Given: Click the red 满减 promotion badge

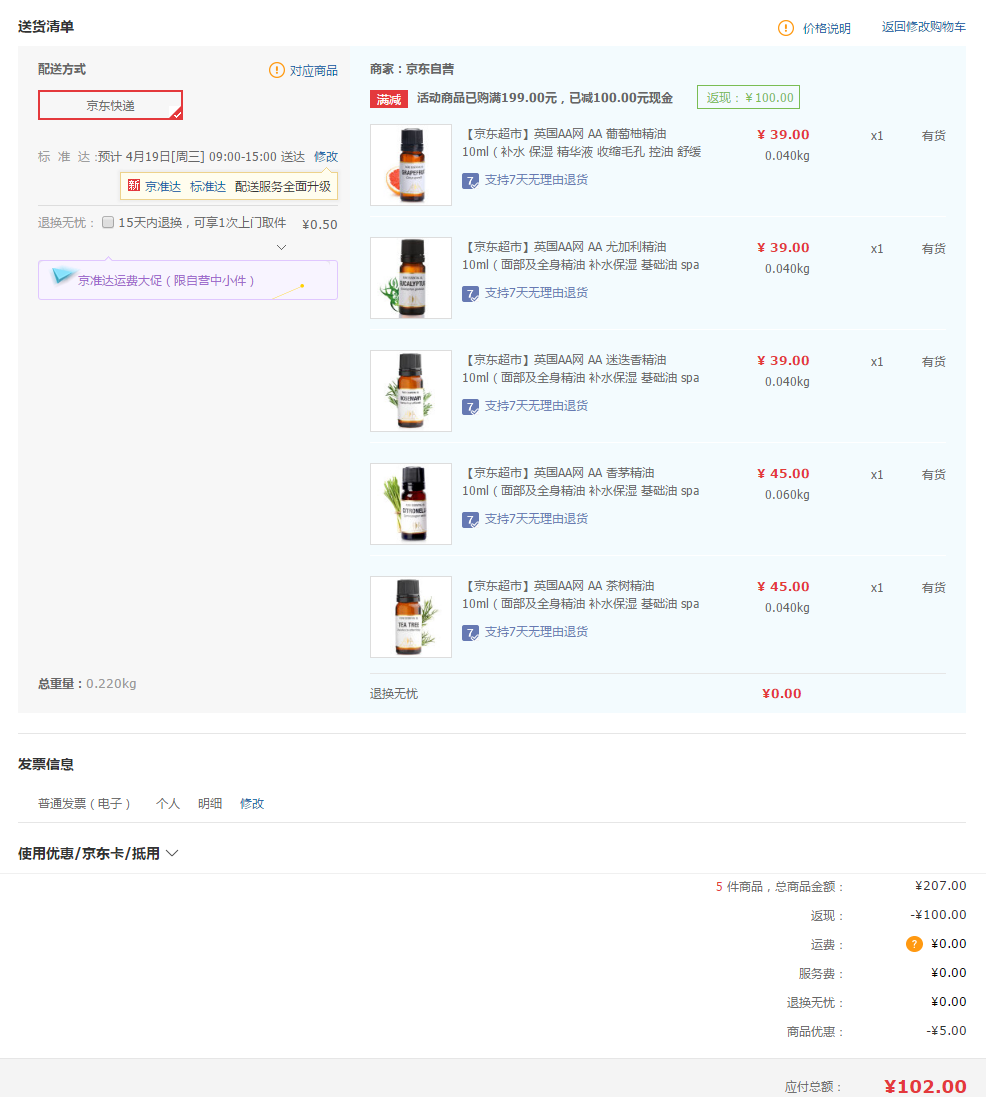Looking at the screenshot, I should coord(388,97).
